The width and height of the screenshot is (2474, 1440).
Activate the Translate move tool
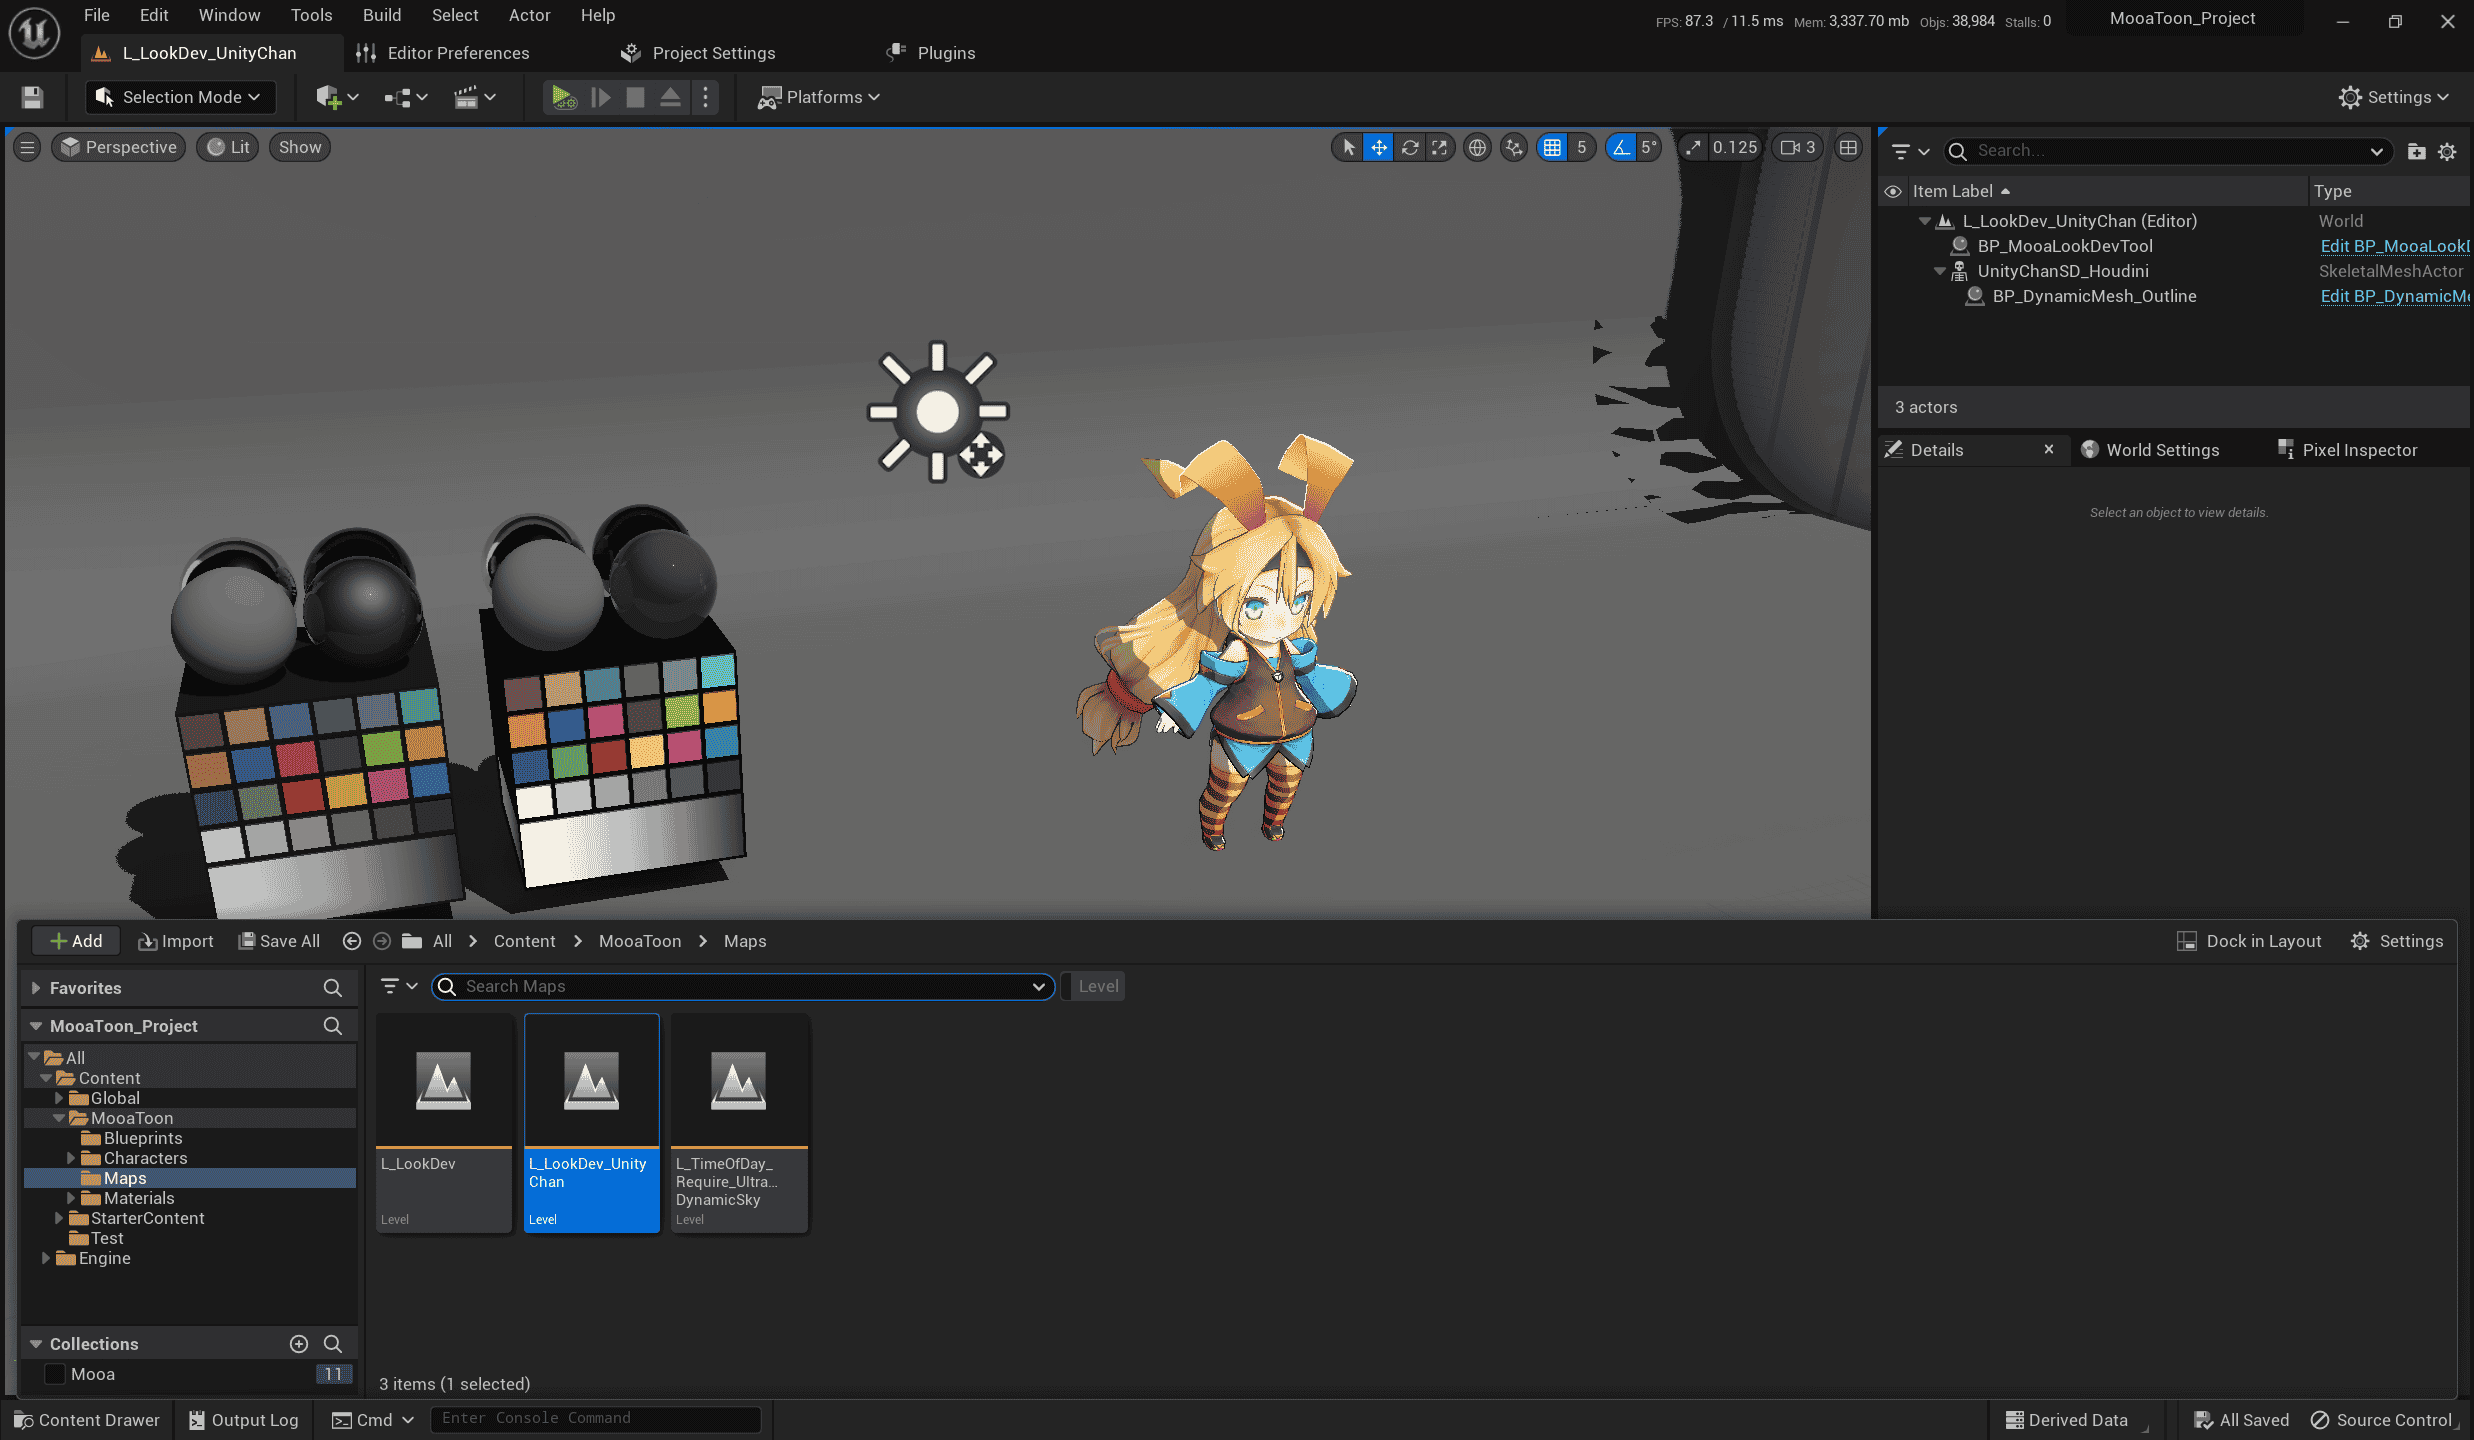1379,147
